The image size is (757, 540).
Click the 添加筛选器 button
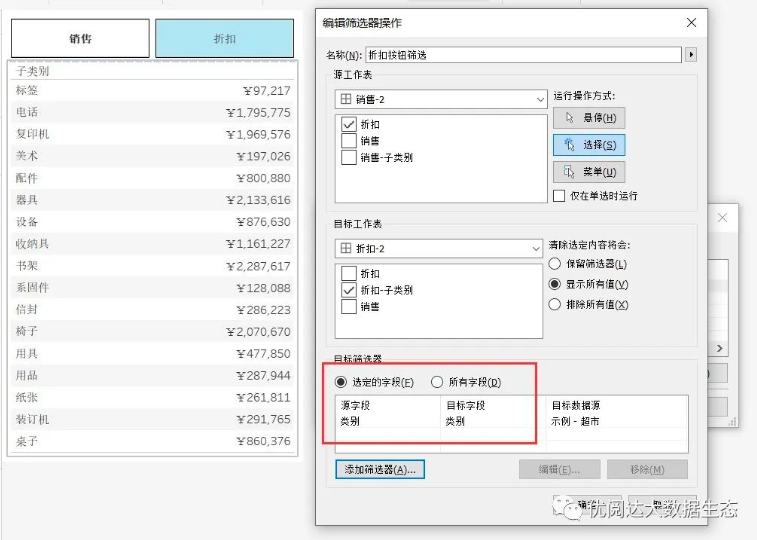(x=381, y=469)
